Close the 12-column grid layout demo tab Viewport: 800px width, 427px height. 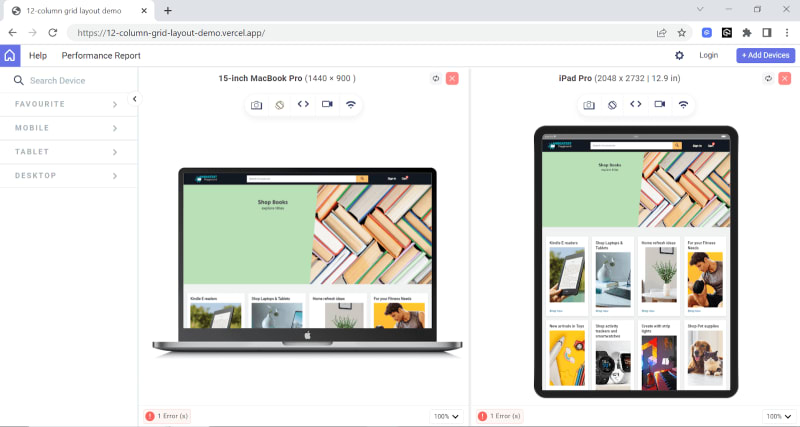[144, 10]
